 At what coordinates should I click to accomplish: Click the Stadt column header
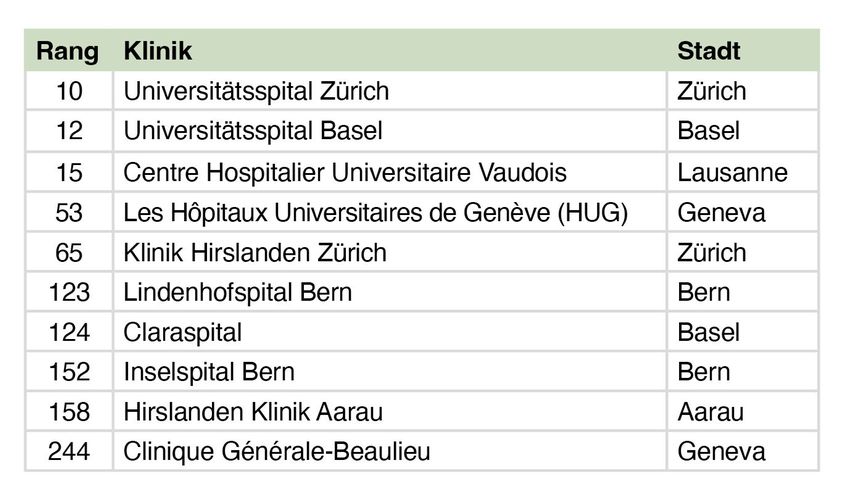point(708,51)
